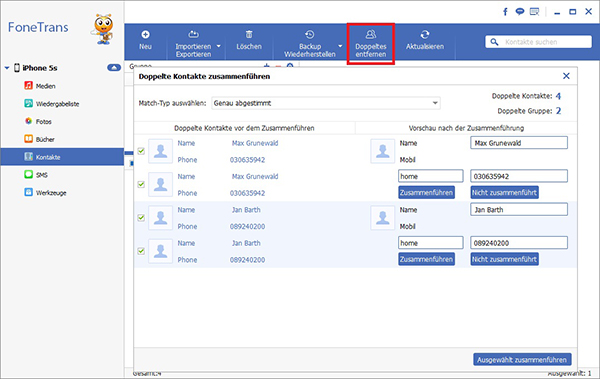Uncheck the second Jan Barth contact
The width and height of the screenshot is (600, 379).
(141, 251)
